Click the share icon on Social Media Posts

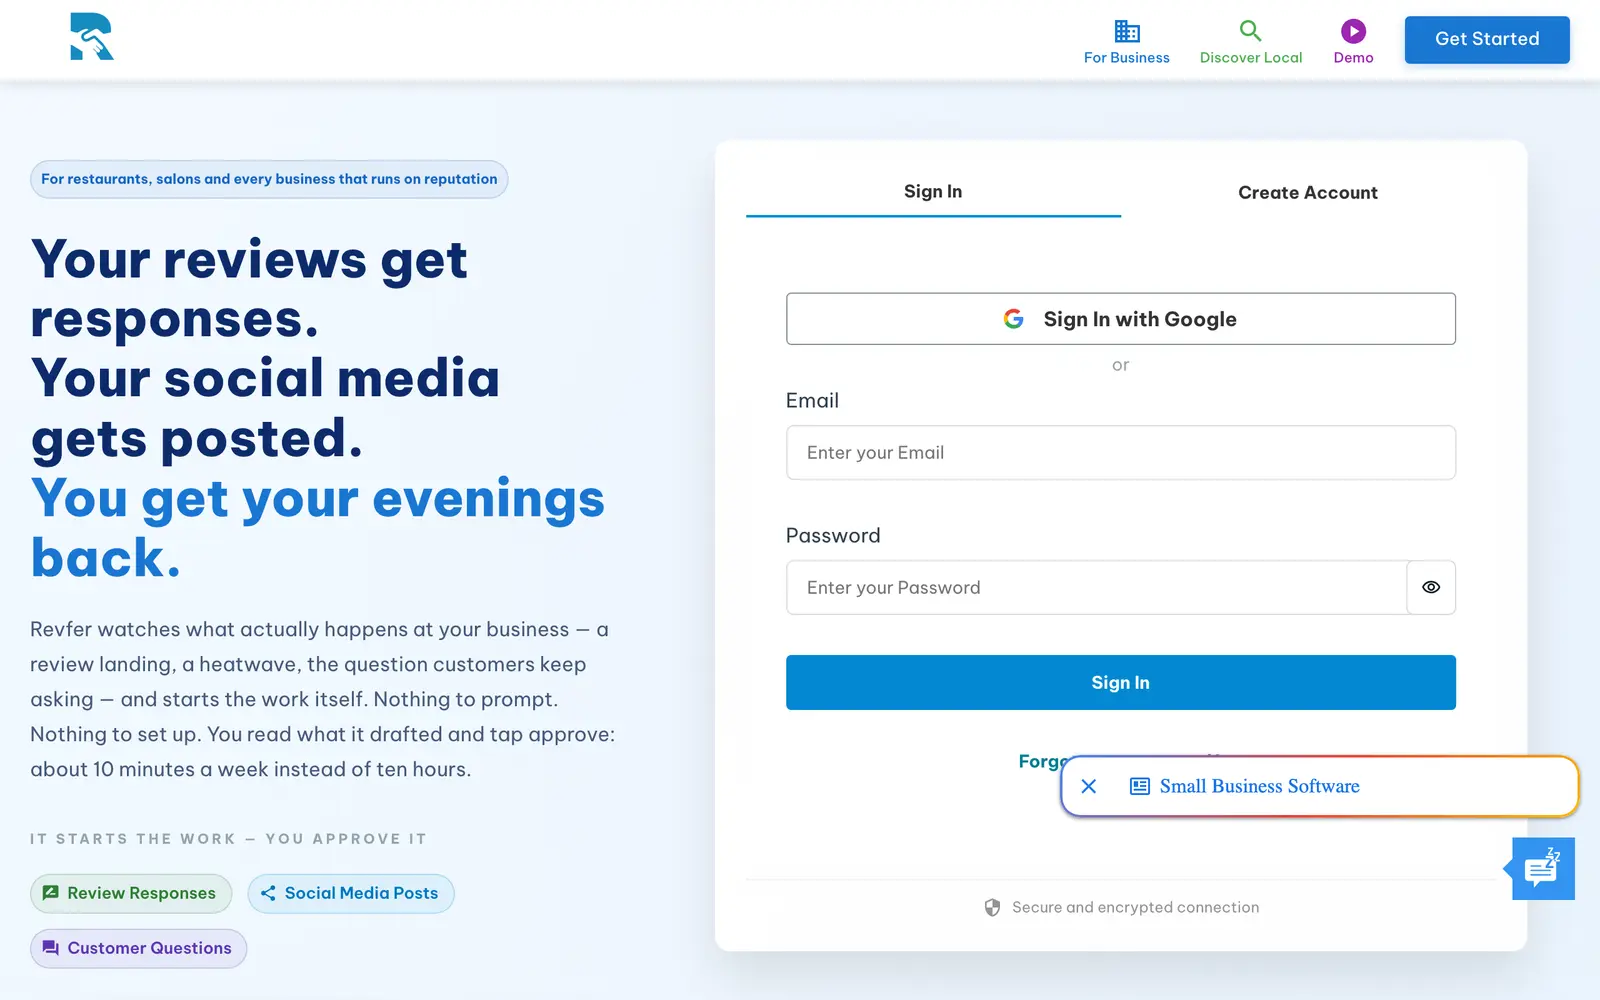(268, 893)
